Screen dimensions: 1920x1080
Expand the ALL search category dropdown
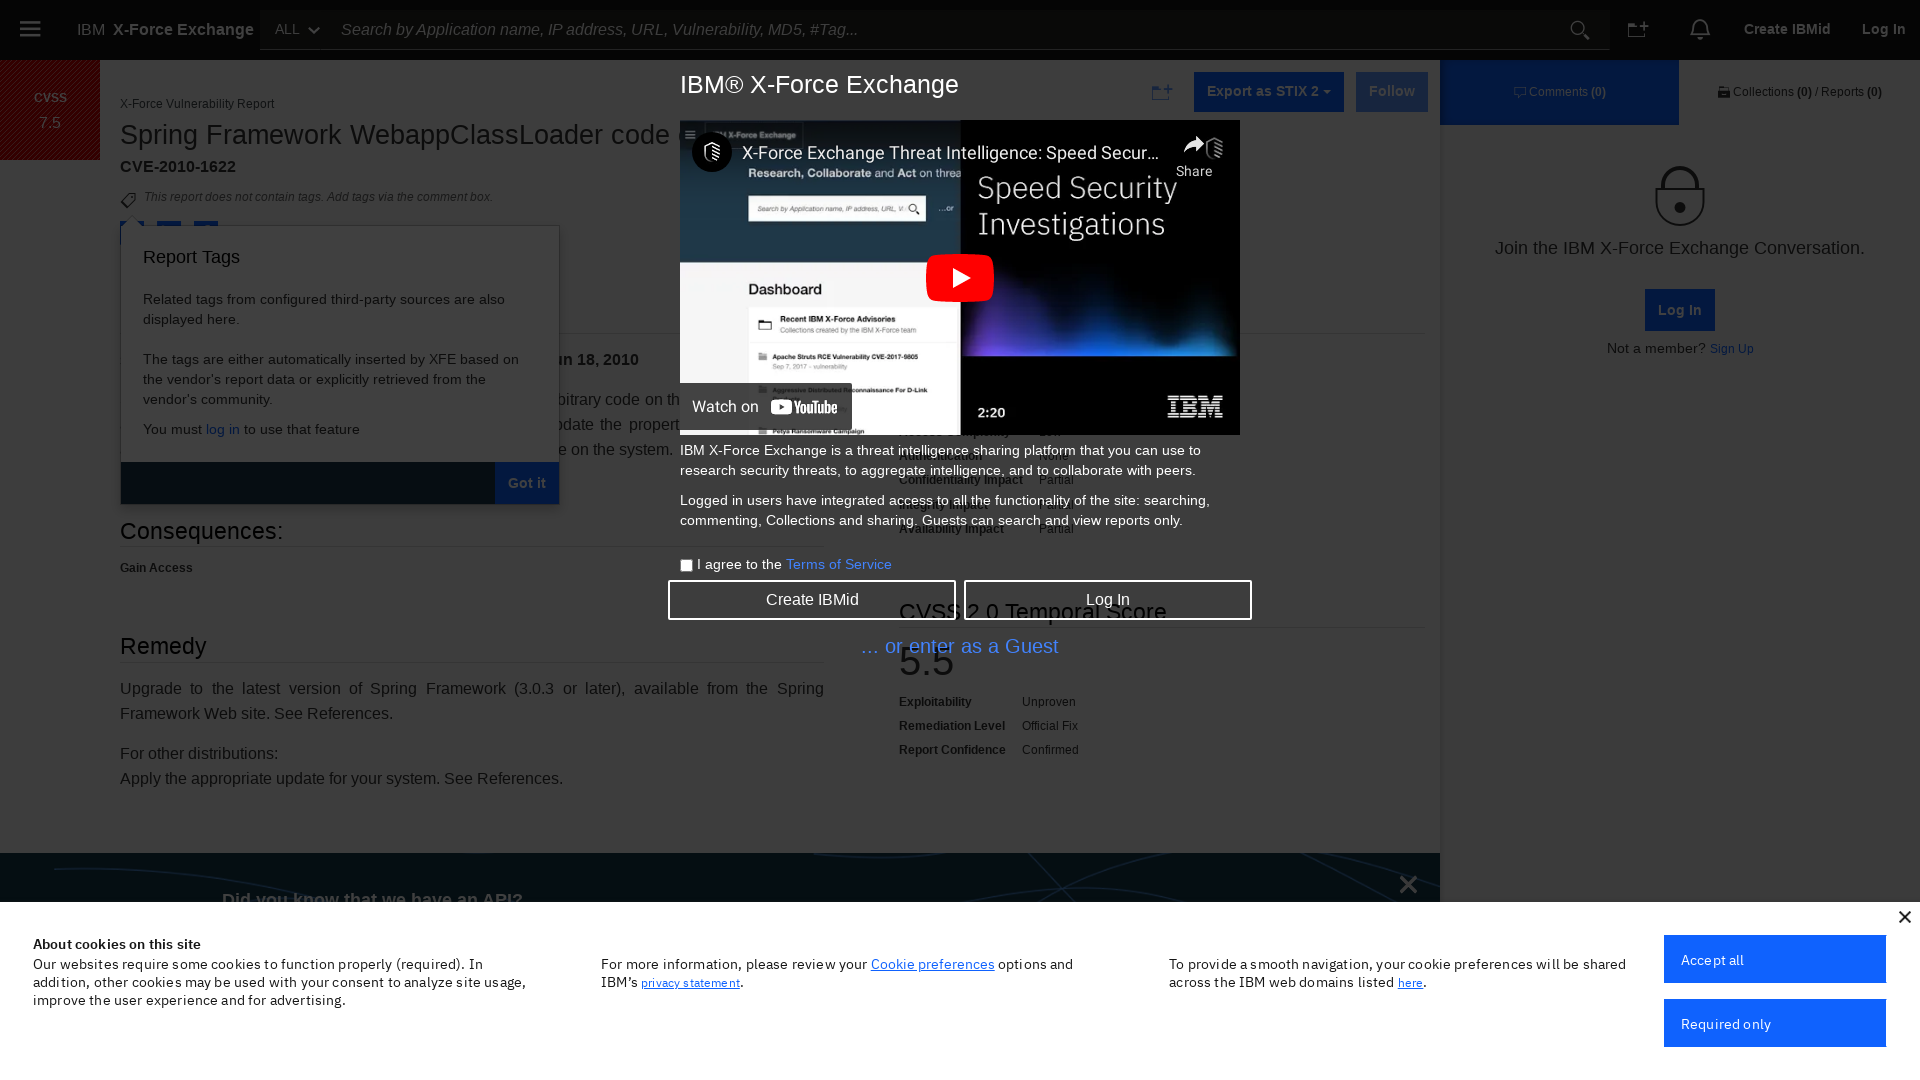[297, 30]
